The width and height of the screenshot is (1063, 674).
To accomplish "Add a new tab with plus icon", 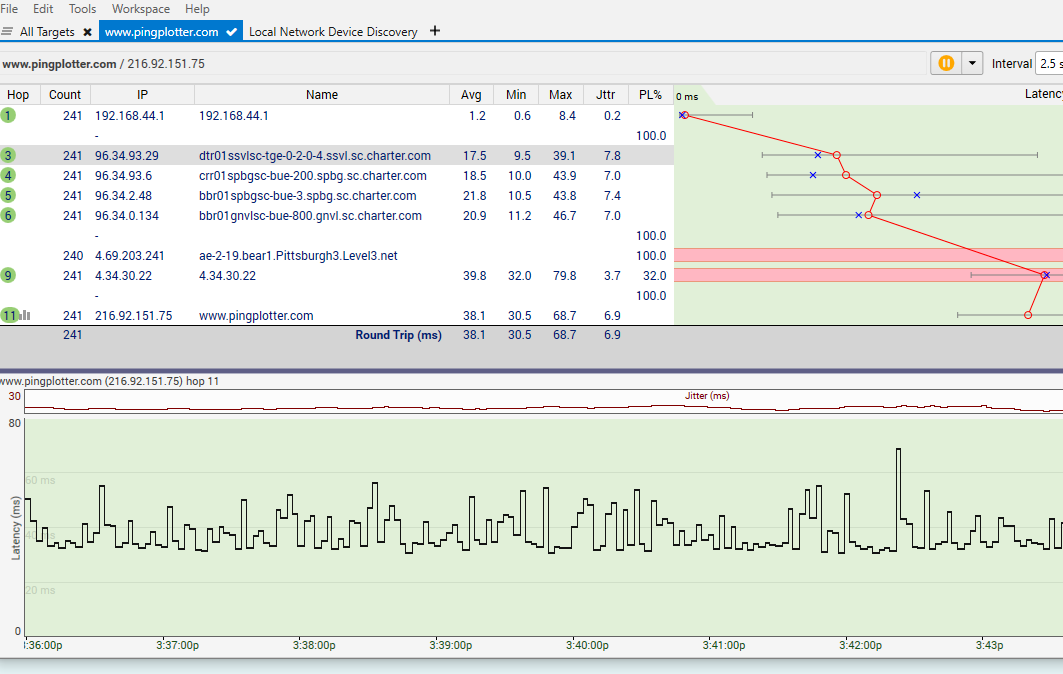I will (434, 31).
